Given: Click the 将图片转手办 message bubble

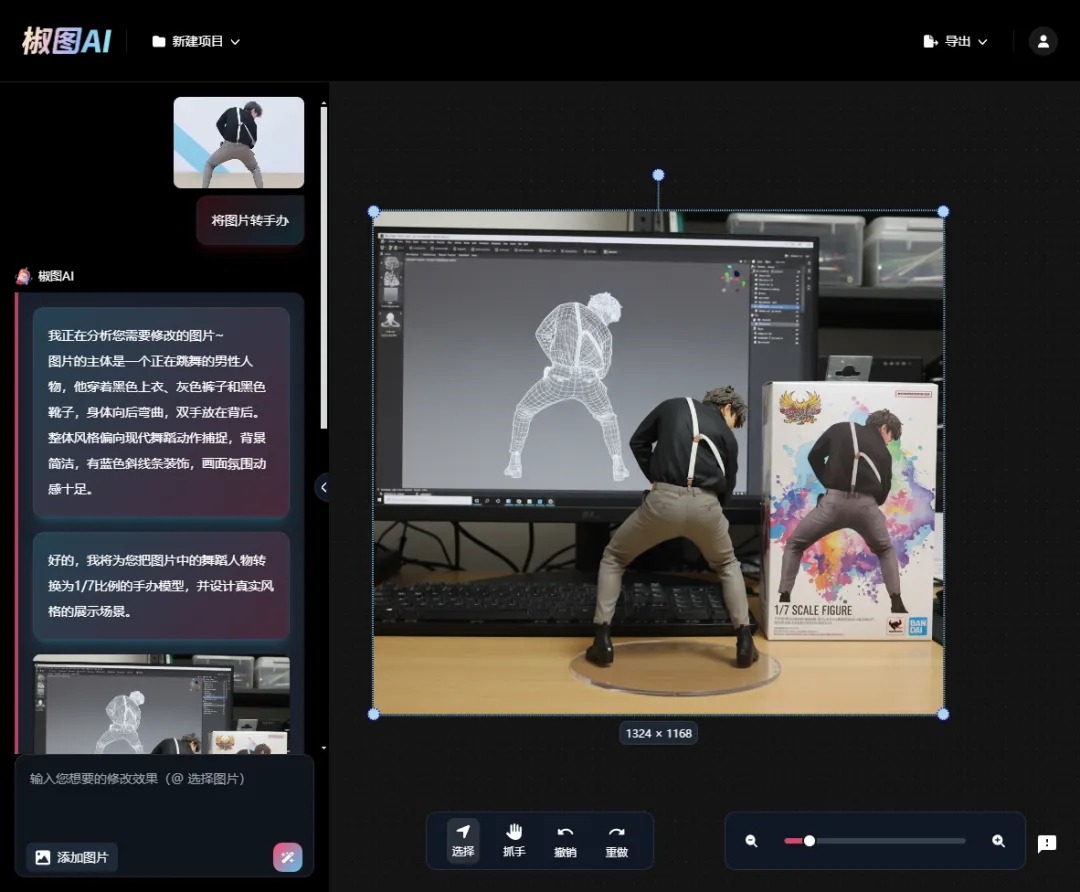Looking at the screenshot, I should coord(250,220).
